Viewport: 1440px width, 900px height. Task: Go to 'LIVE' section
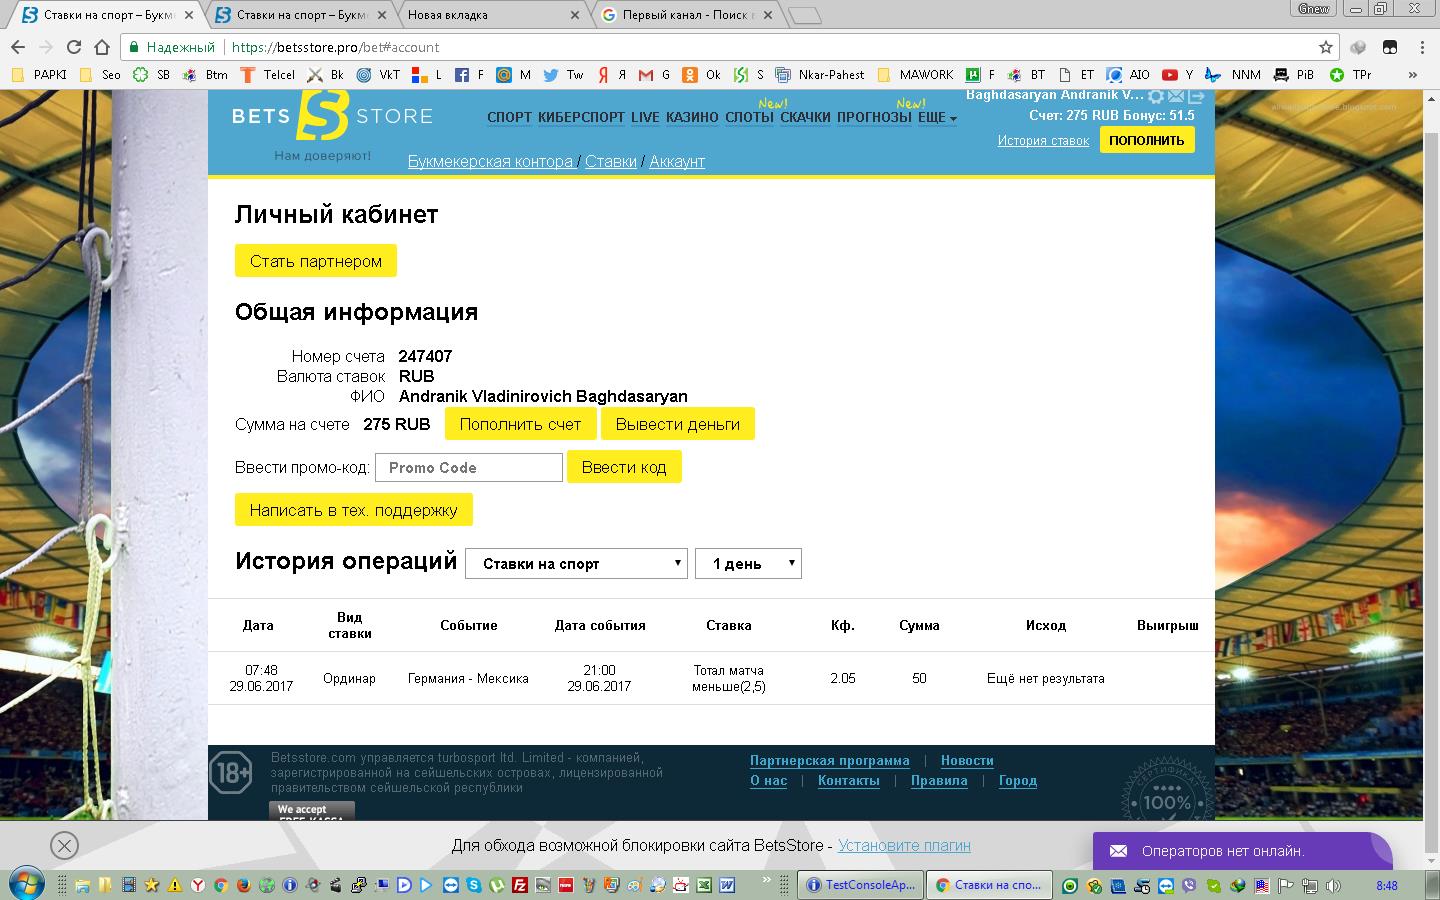tap(645, 117)
